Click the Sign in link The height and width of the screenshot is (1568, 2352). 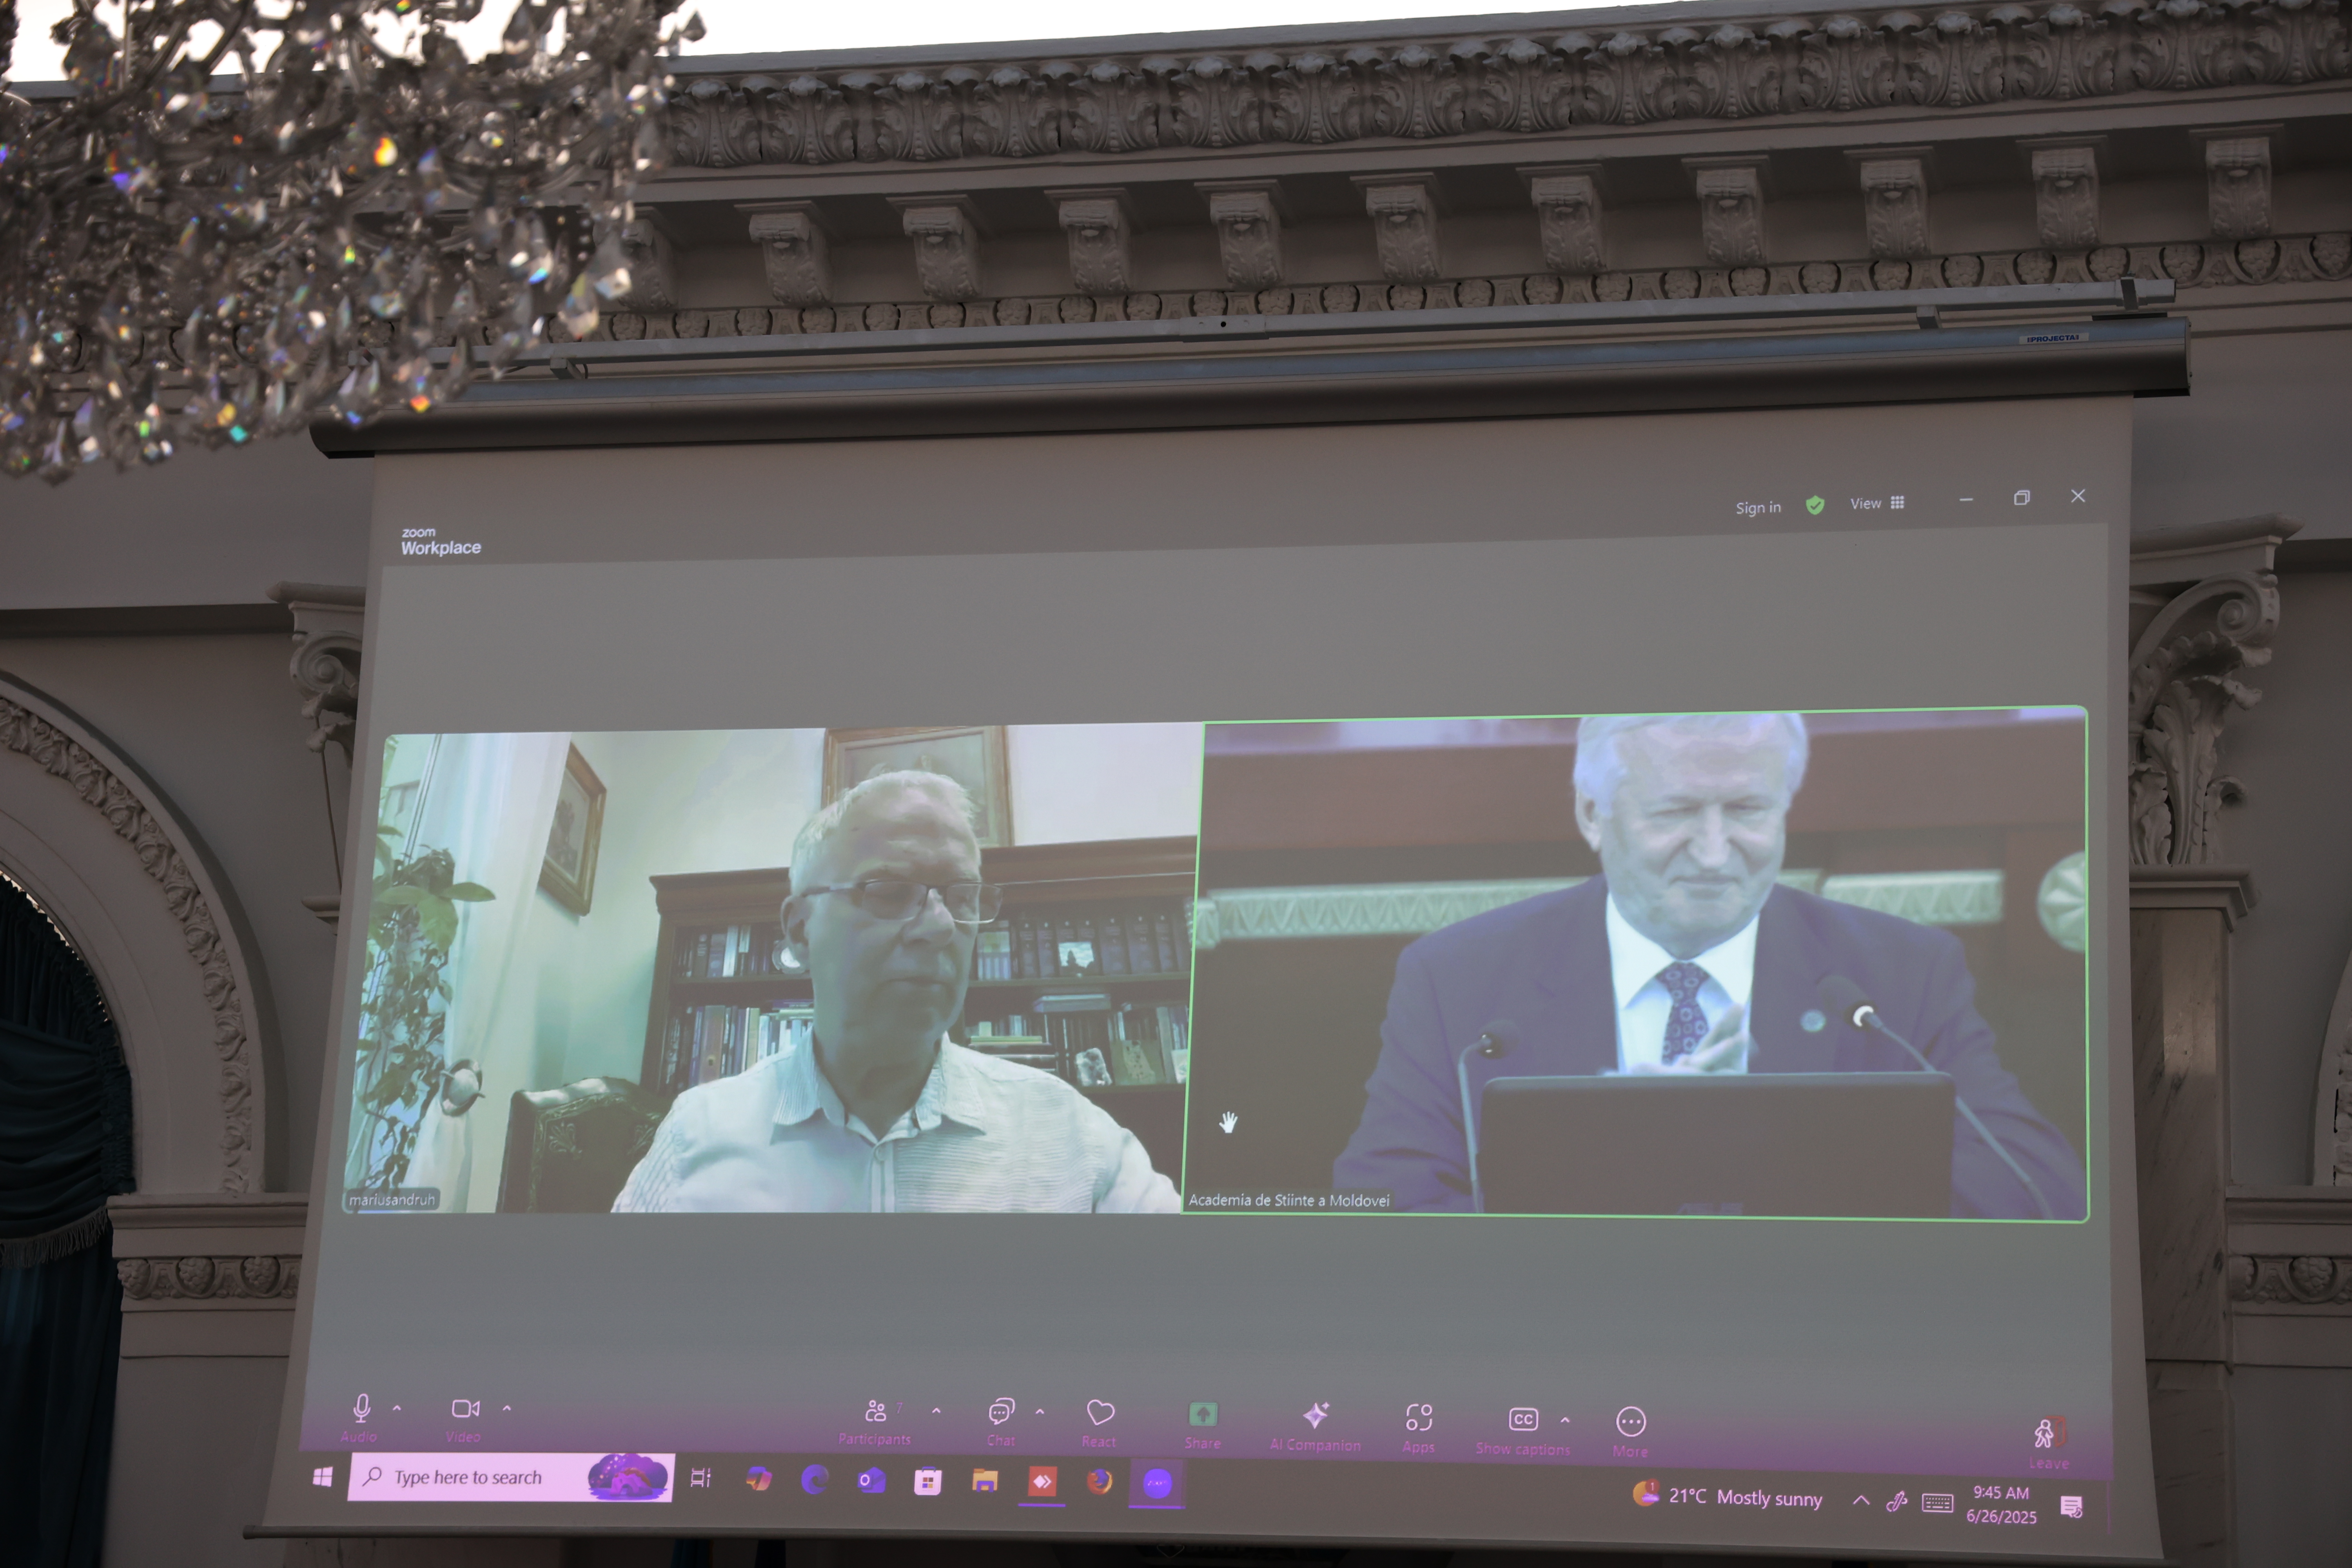(x=1758, y=508)
